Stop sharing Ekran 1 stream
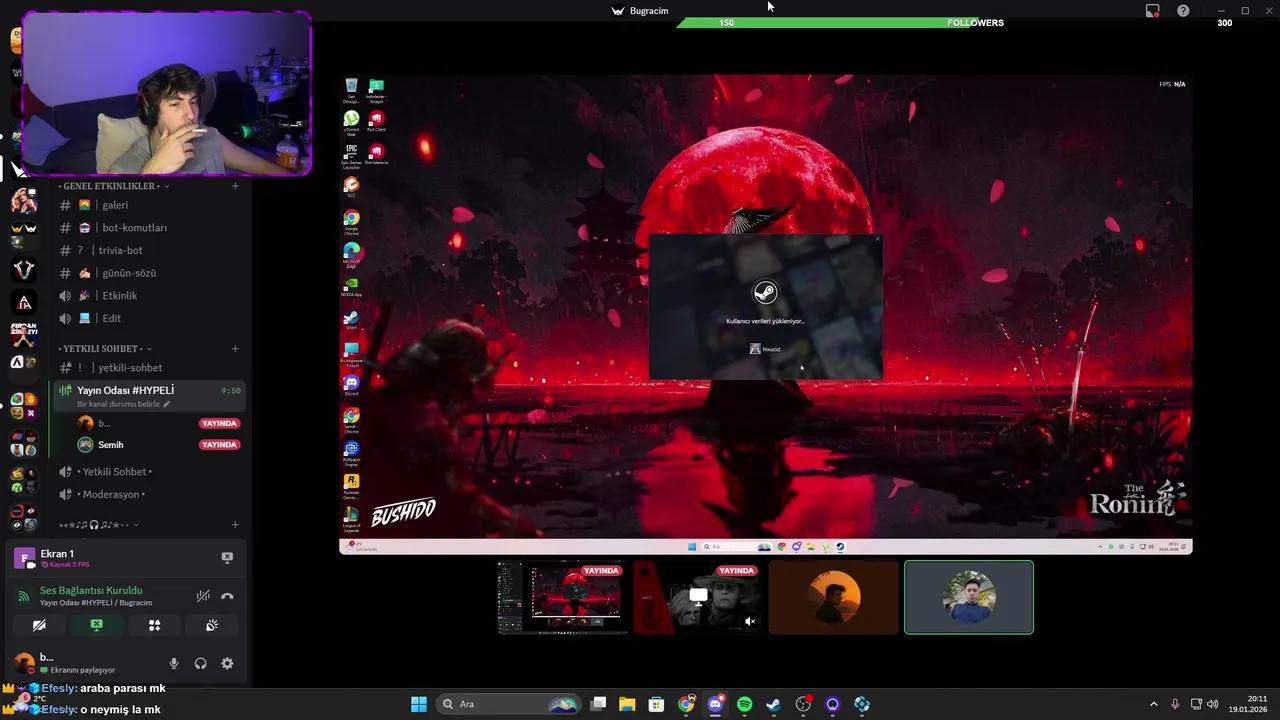1280x720 pixels. [227, 557]
